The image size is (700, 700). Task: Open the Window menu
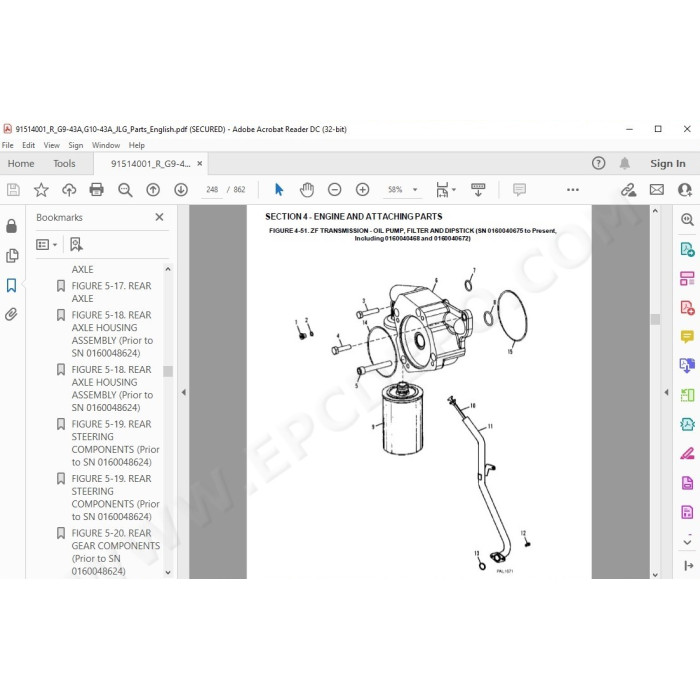[106, 145]
